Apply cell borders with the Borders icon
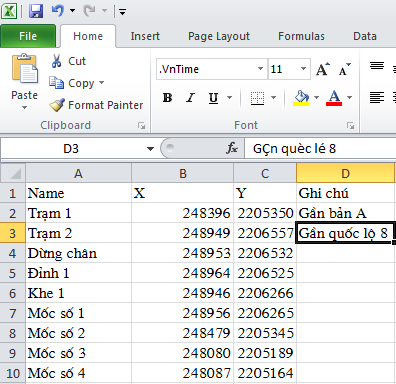This screenshot has width=396, height=384. pos(257,98)
